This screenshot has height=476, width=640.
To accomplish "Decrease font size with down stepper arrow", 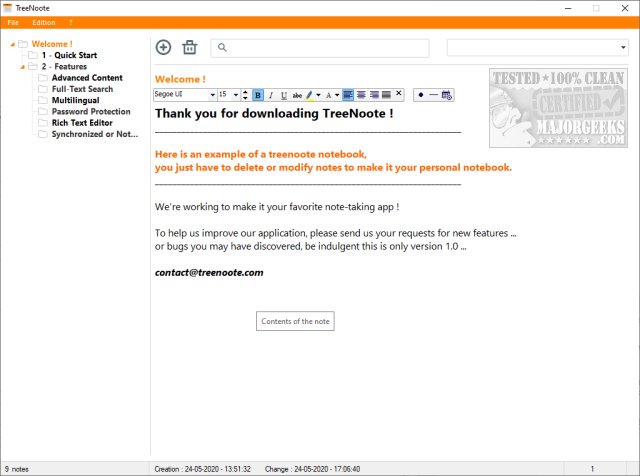I will (x=245, y=98).
